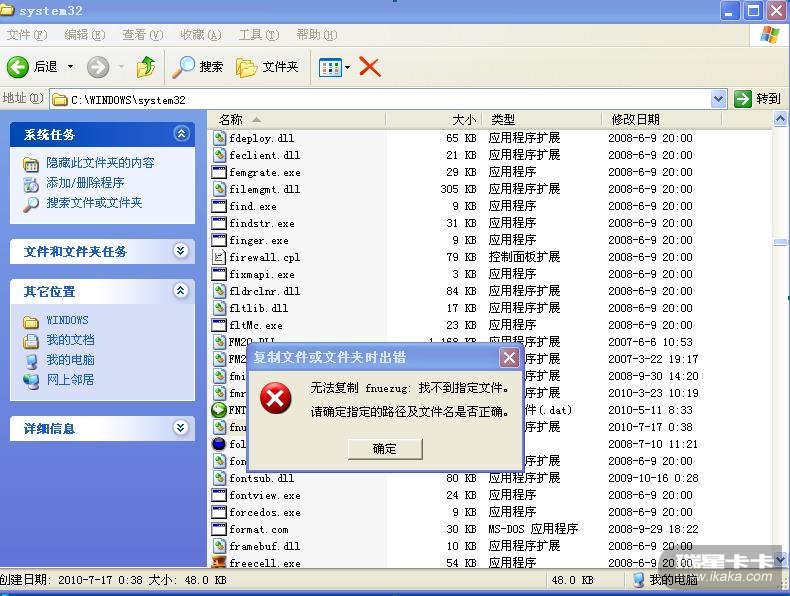Select the find.exe file icon
The image size is (790, 596).
pyautogui.click(x=219, y=206)
